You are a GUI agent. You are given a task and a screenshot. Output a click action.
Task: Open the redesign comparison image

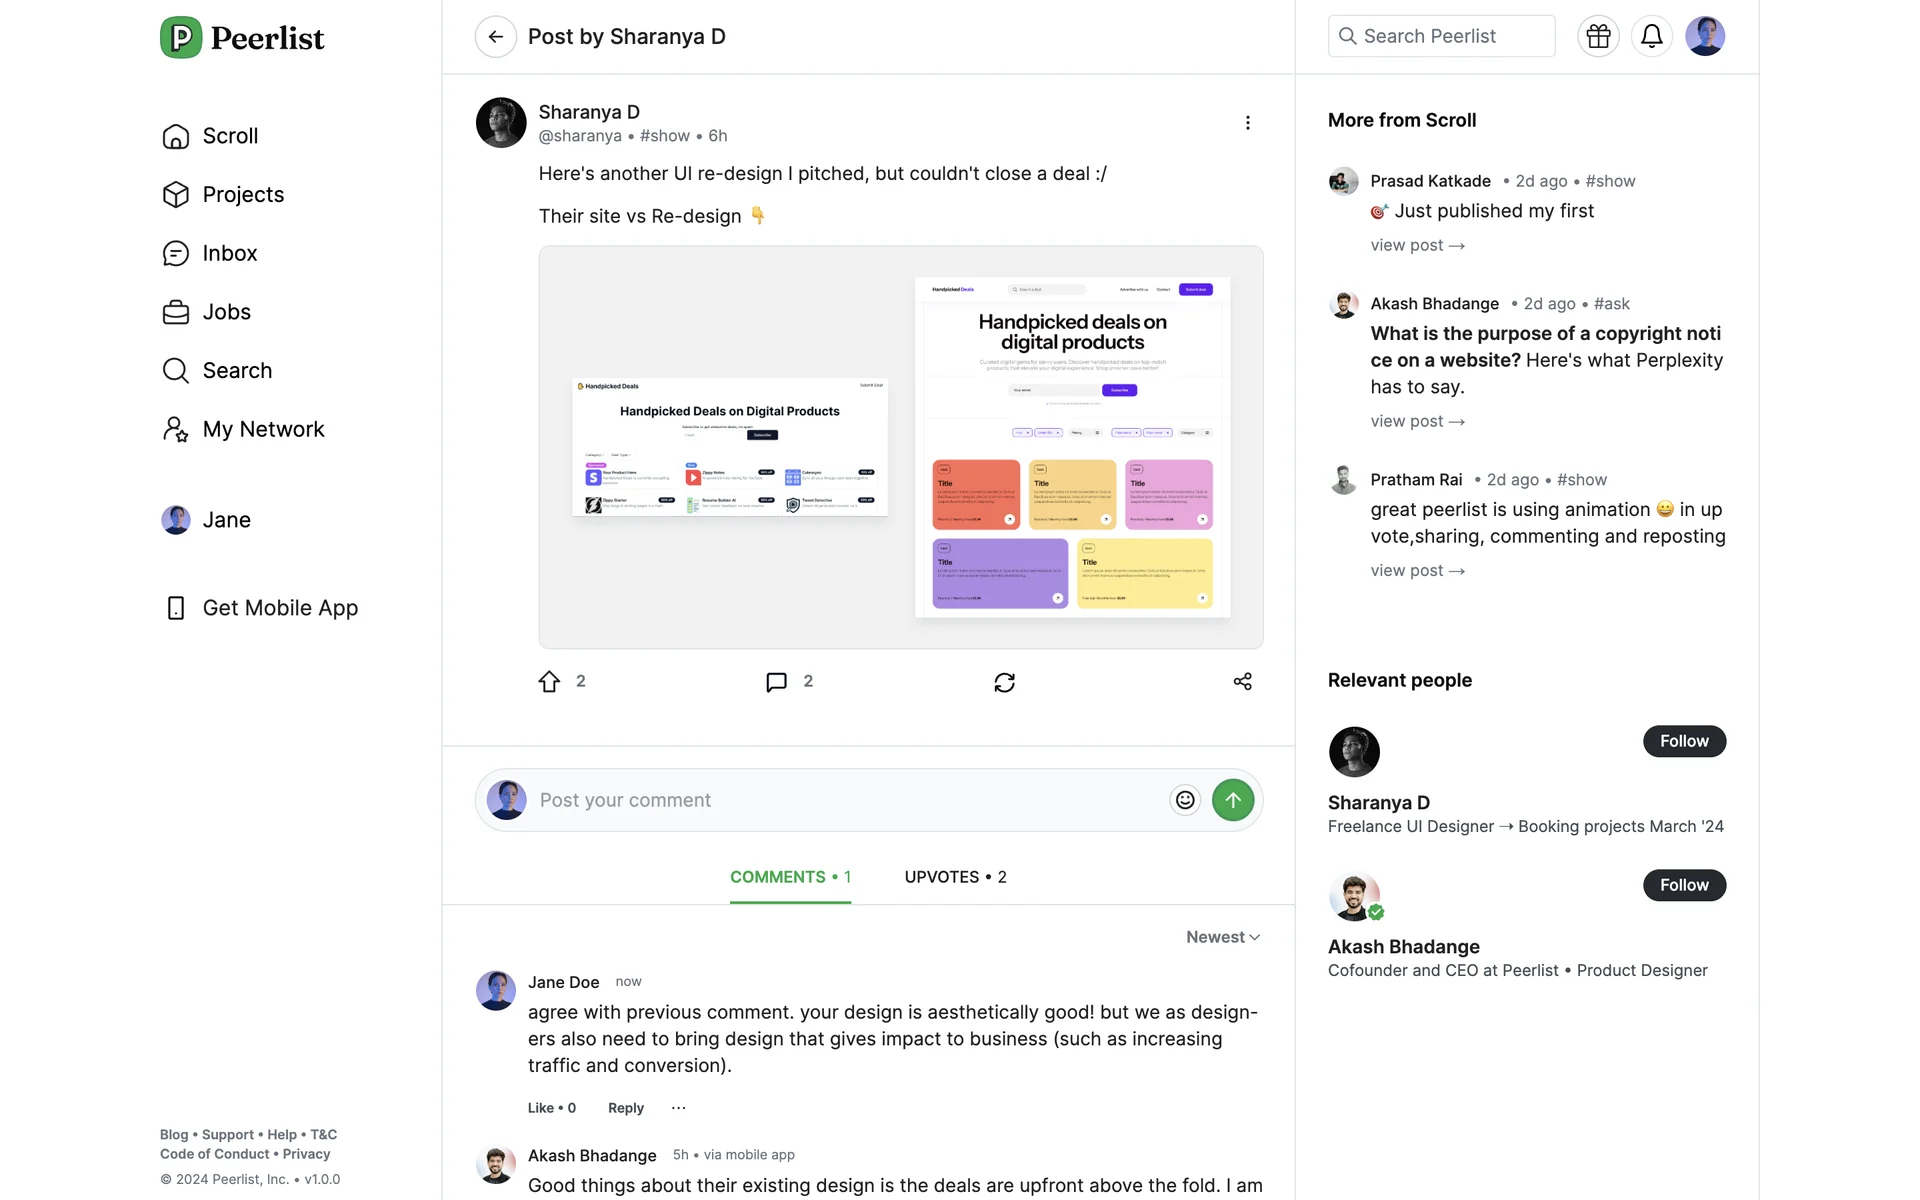pyautogui.click(x=900, y=447)
